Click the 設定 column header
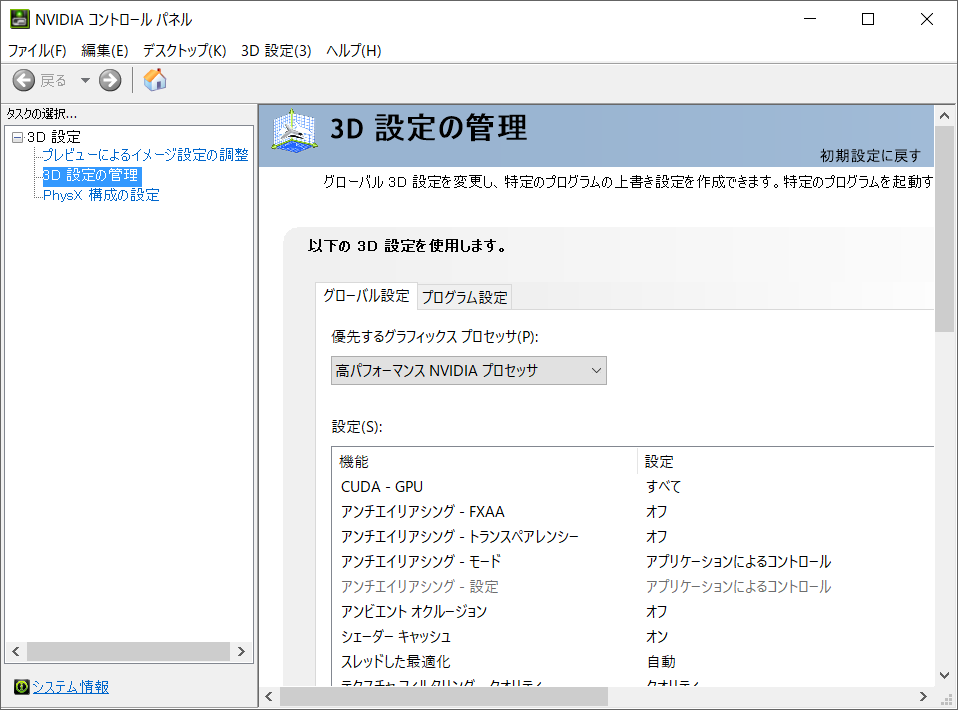This screenshot has height=710, width=958. pos(786,461)
